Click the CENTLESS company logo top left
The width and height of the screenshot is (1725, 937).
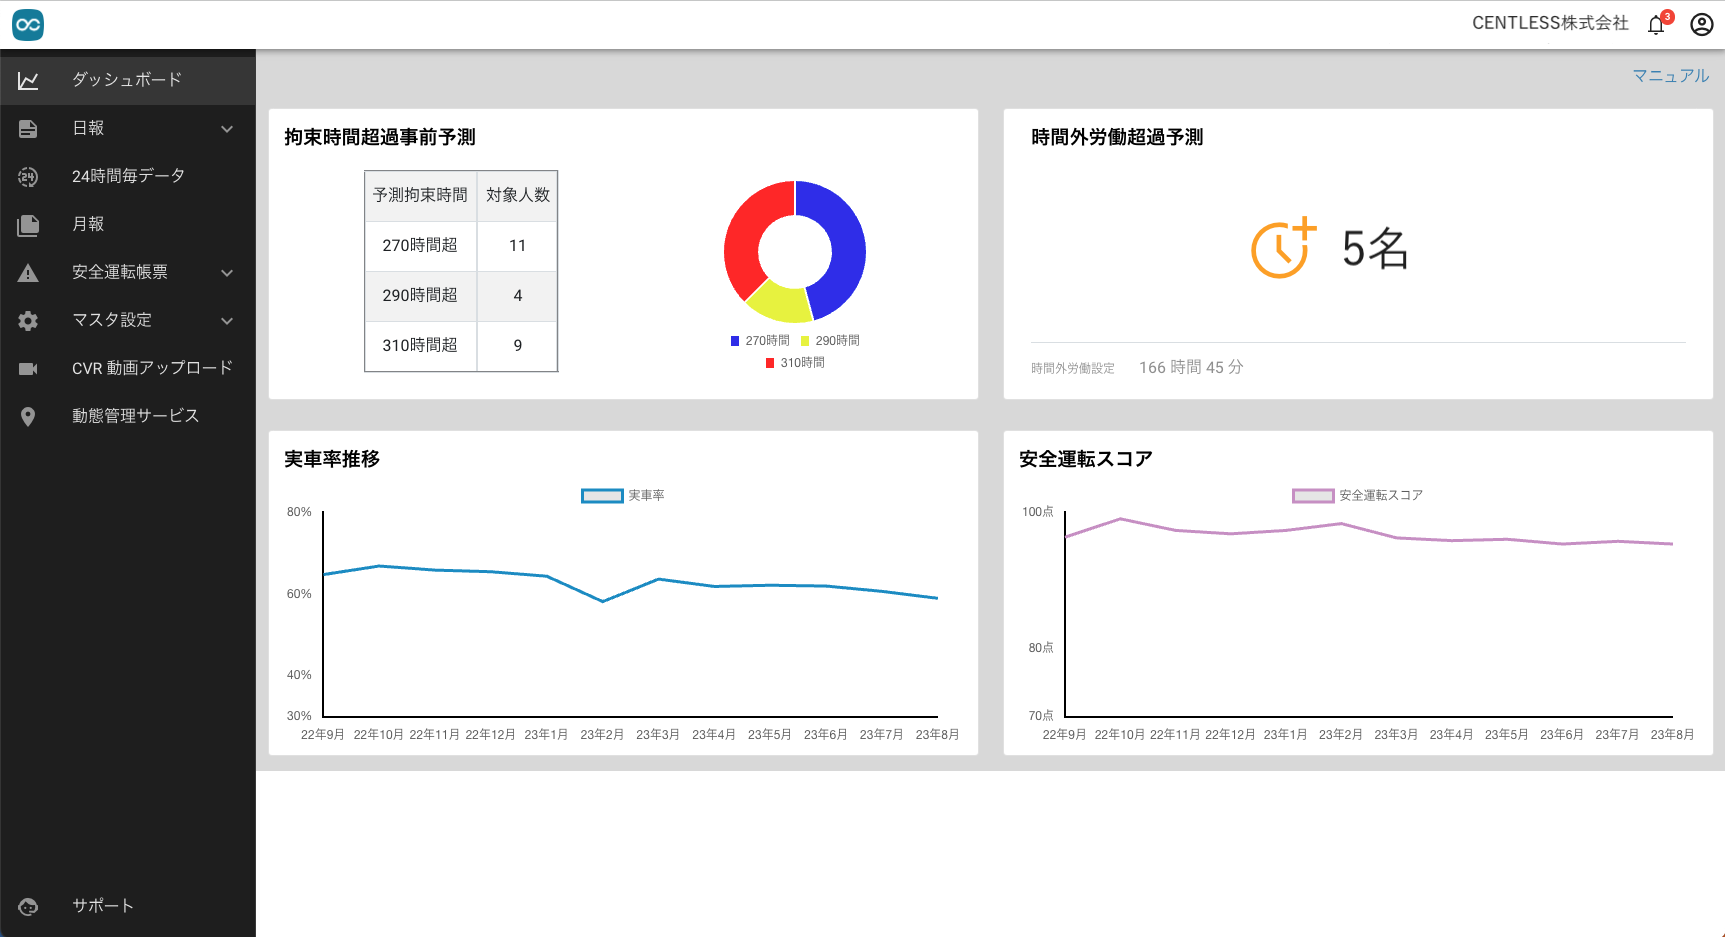(x=28, y=24)
